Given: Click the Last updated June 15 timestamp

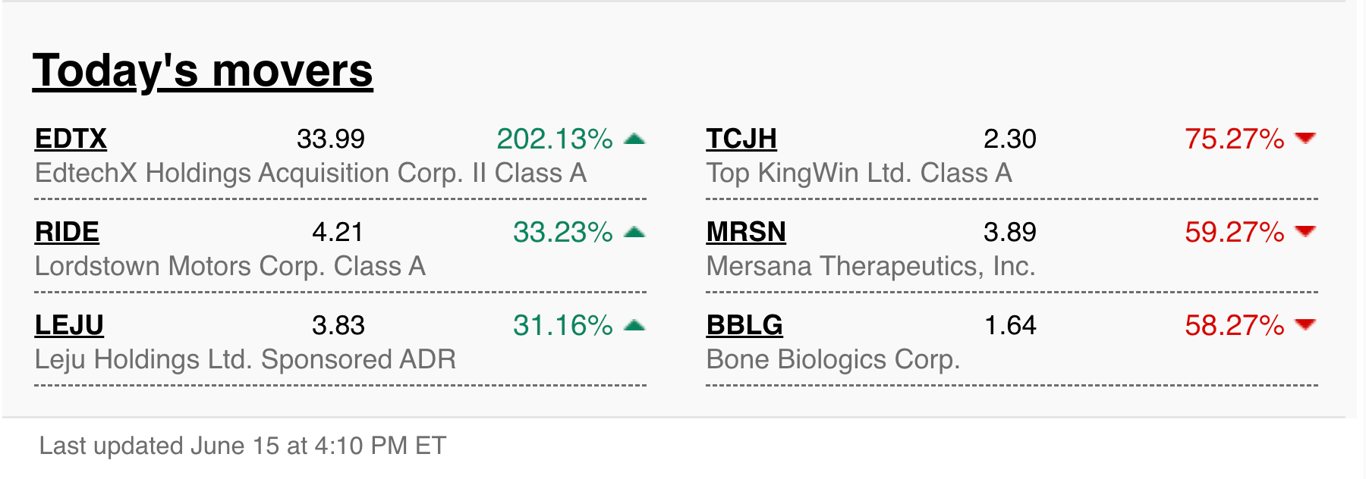Looking at the screenshot, I should pos(242,445).
